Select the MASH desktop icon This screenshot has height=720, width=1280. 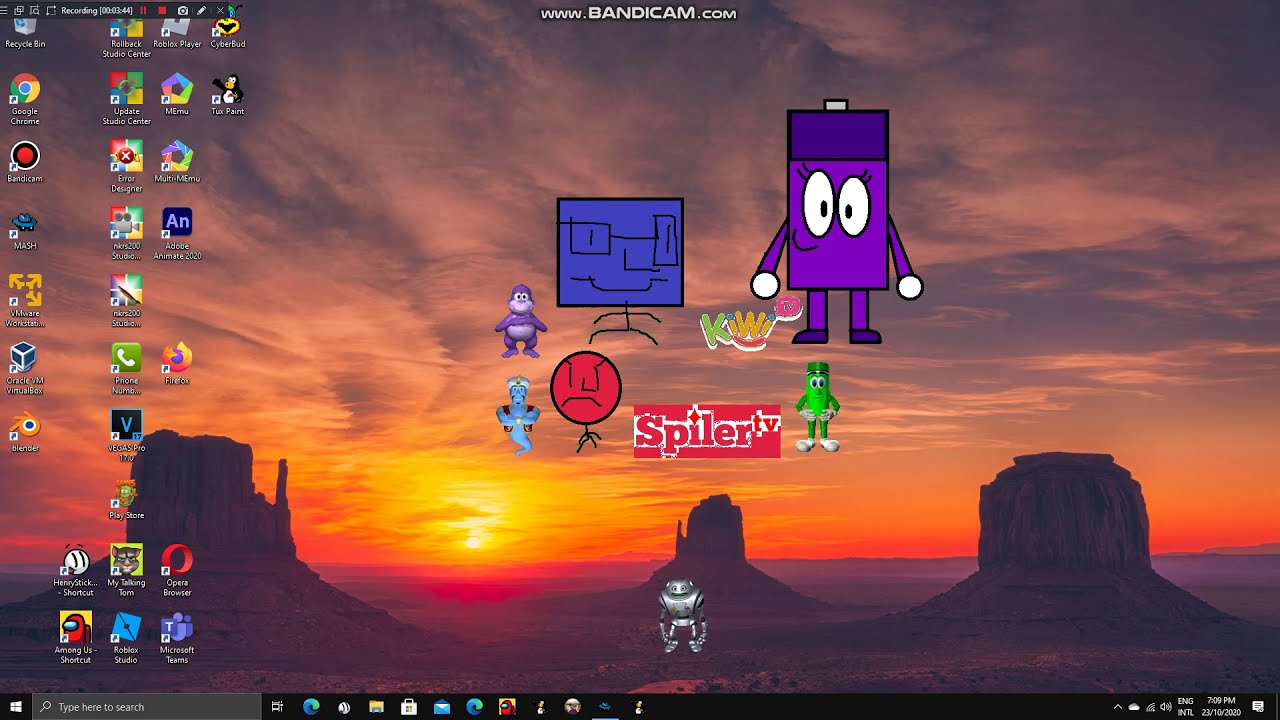click(25, 230)
